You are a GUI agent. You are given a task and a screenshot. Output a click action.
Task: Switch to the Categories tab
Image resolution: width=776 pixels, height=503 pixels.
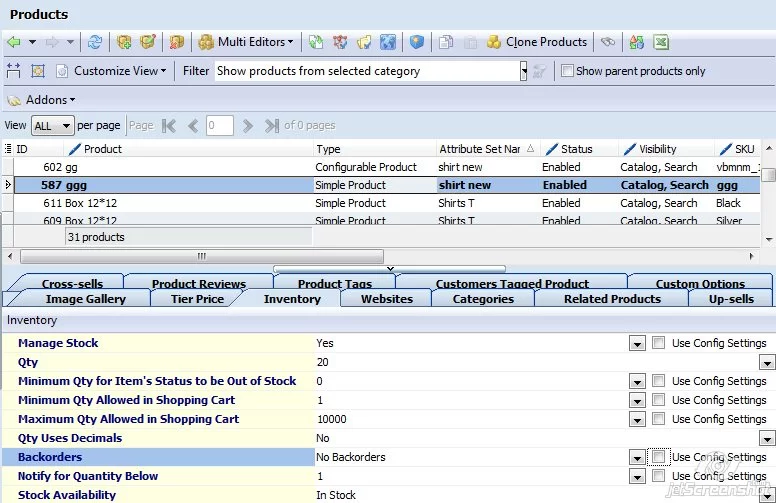tap(483, 299)
